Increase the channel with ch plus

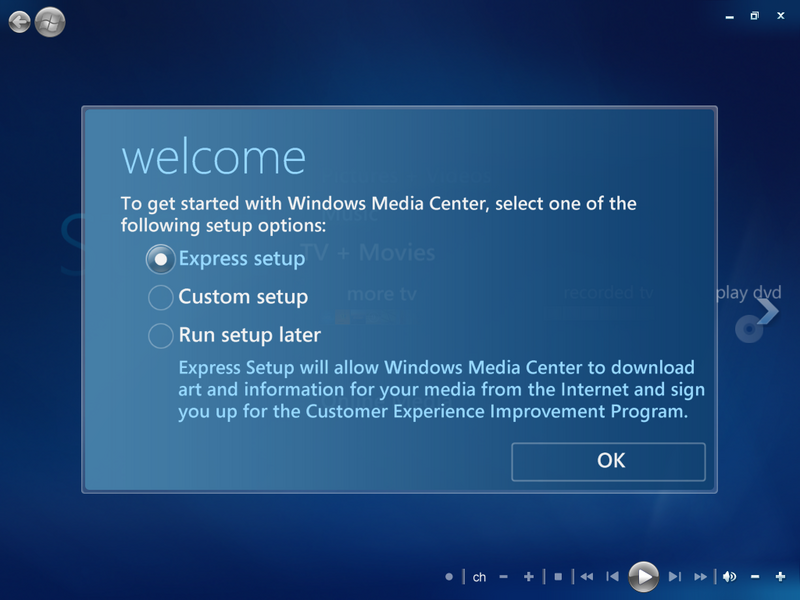click(x=529, y=577)
